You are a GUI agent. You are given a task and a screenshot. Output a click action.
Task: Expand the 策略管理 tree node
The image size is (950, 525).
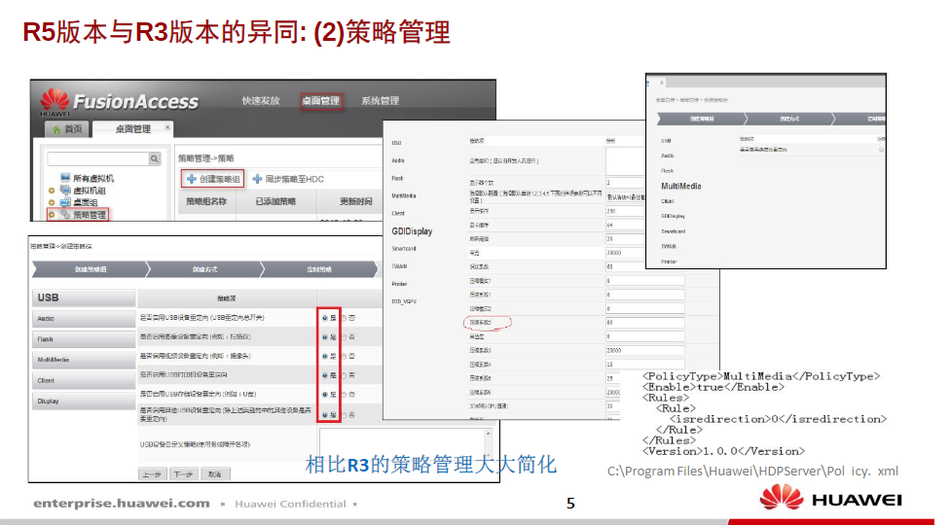coord(52,214)
